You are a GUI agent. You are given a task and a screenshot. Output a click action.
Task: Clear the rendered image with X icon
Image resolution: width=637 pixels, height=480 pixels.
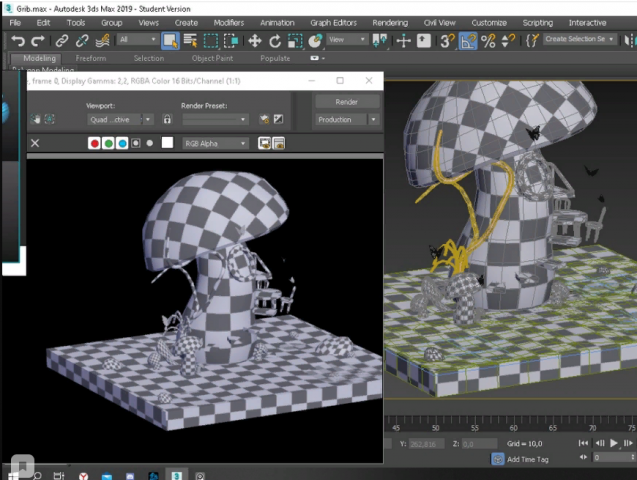(35, 143)
